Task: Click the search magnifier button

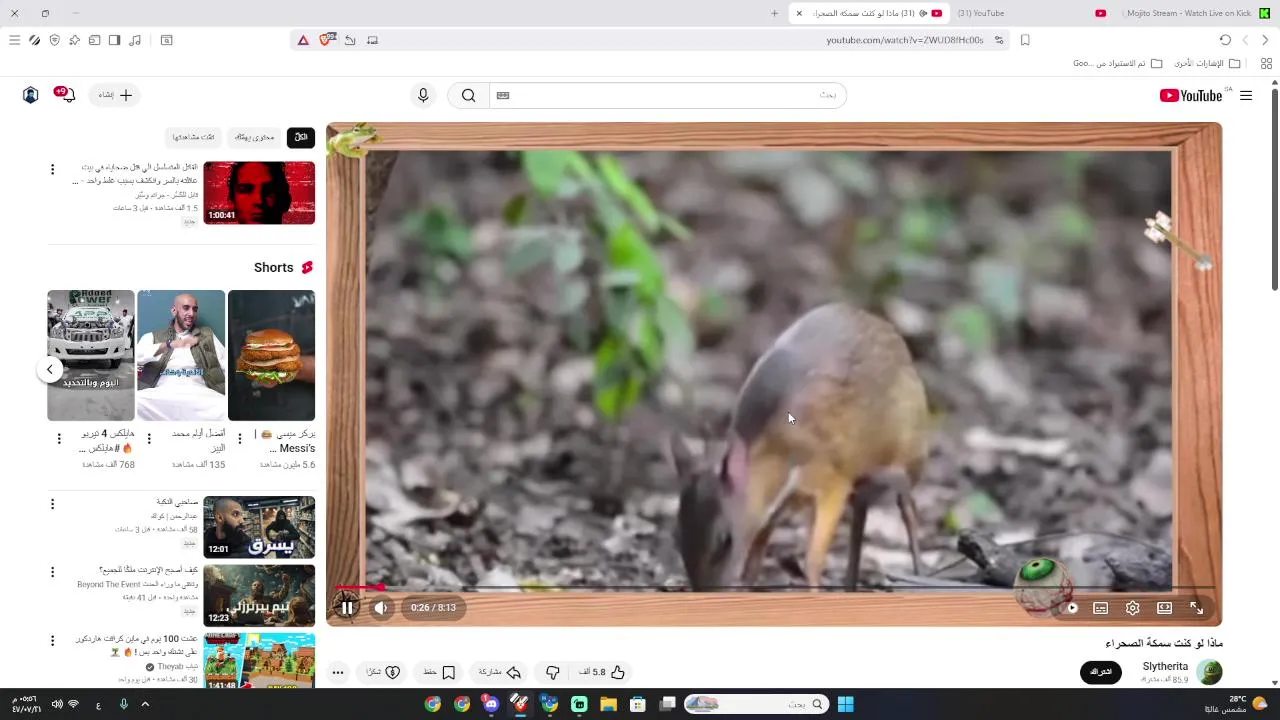Action: 469,95
